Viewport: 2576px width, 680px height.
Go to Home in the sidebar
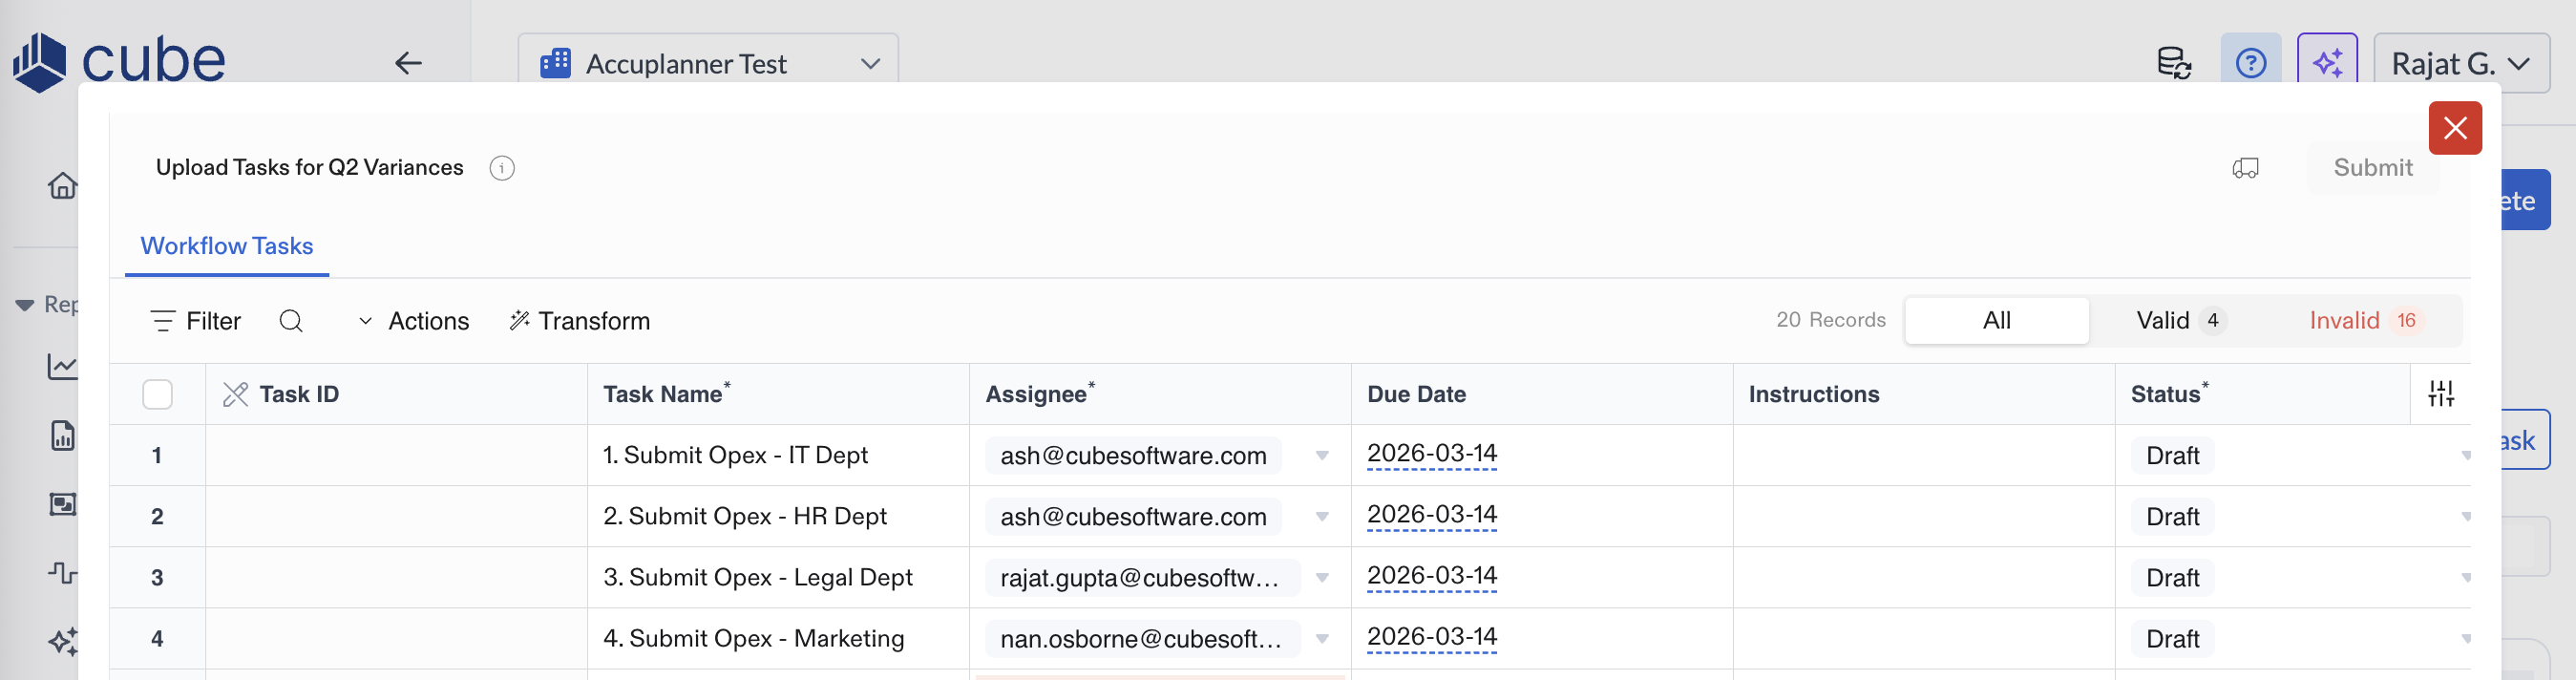click(63, 186)
